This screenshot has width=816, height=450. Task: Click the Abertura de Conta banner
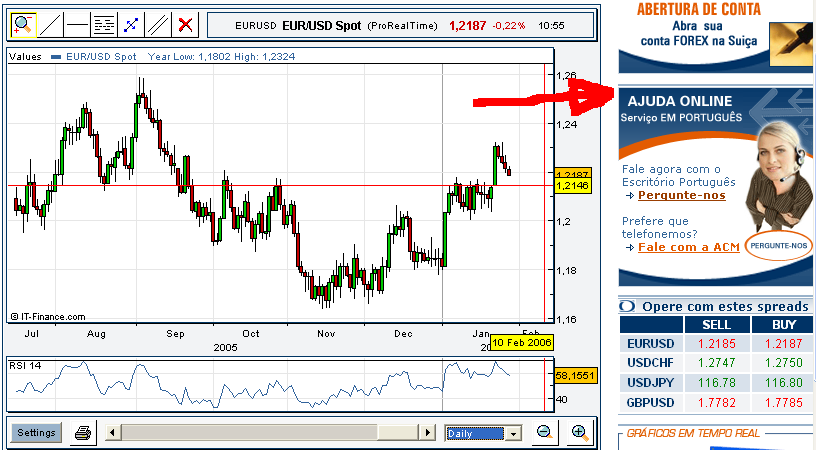(x=715, y=36)
